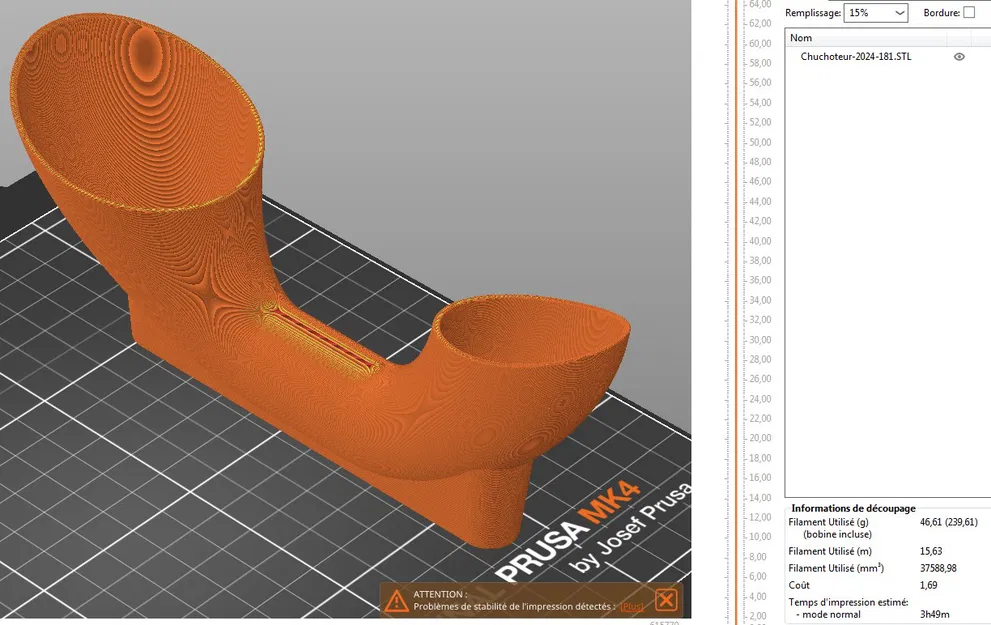Click the Remplissage label
The height and width of the screenshot is (625, 991).
coord(813,13)
